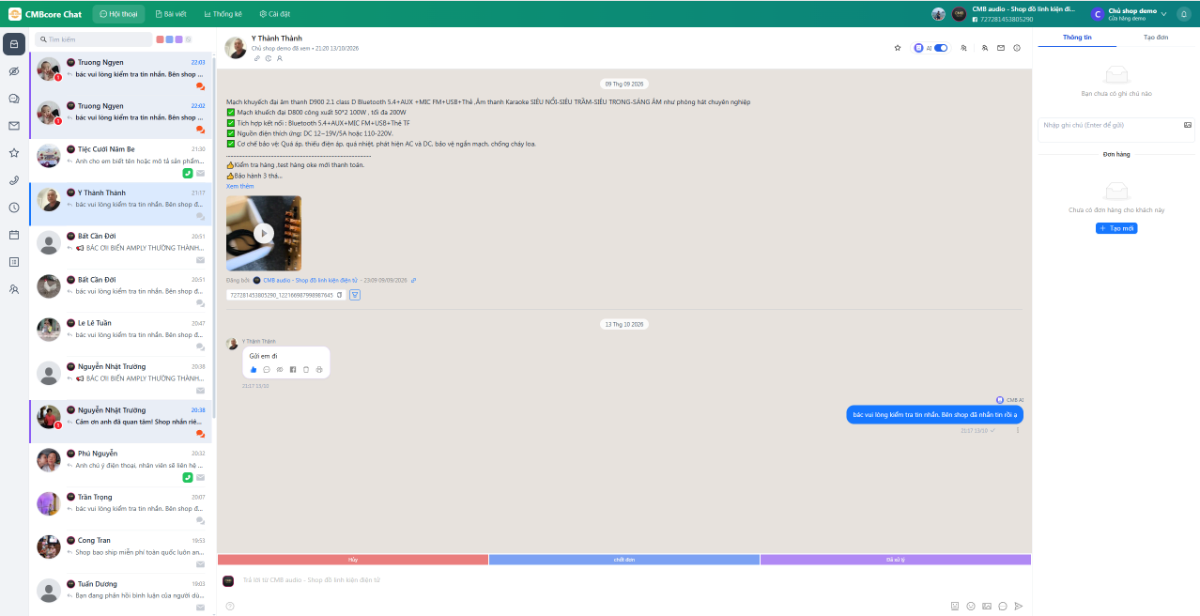Click the filter icon next to post ID

354,295
